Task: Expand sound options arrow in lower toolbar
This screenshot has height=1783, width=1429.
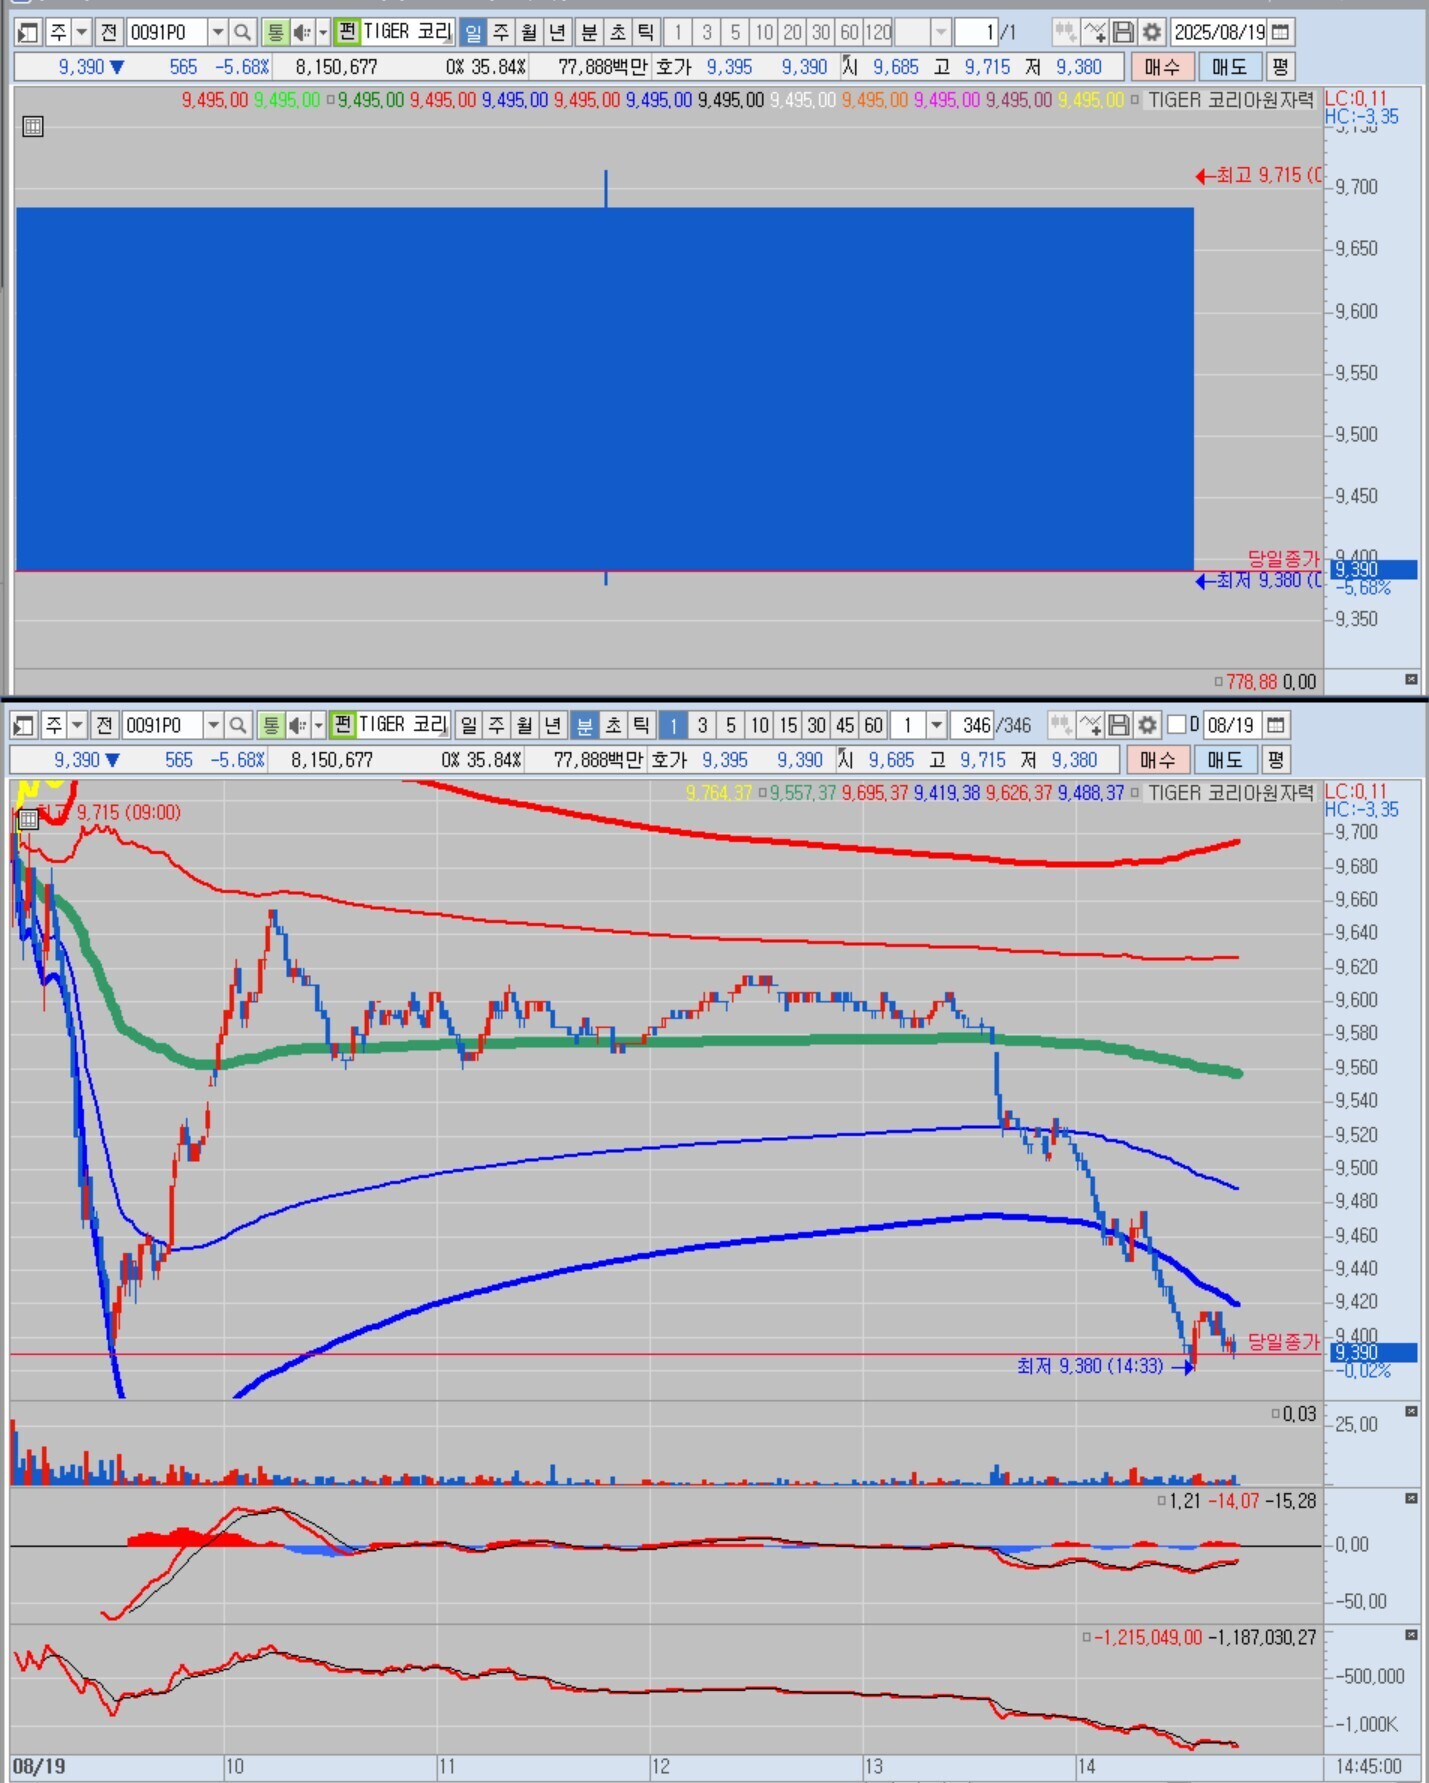Action: (318, 725)
